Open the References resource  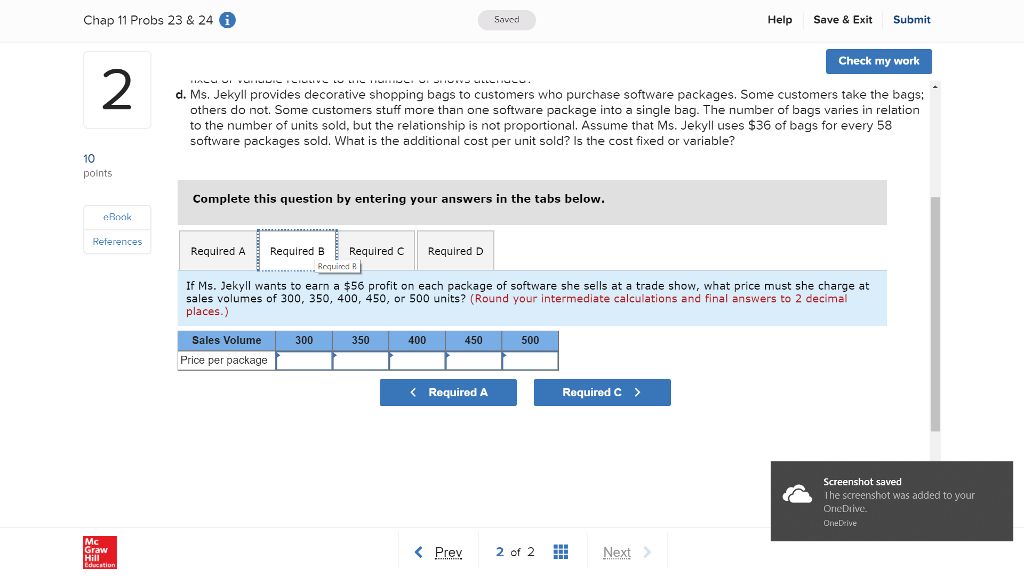coord(117,240)
